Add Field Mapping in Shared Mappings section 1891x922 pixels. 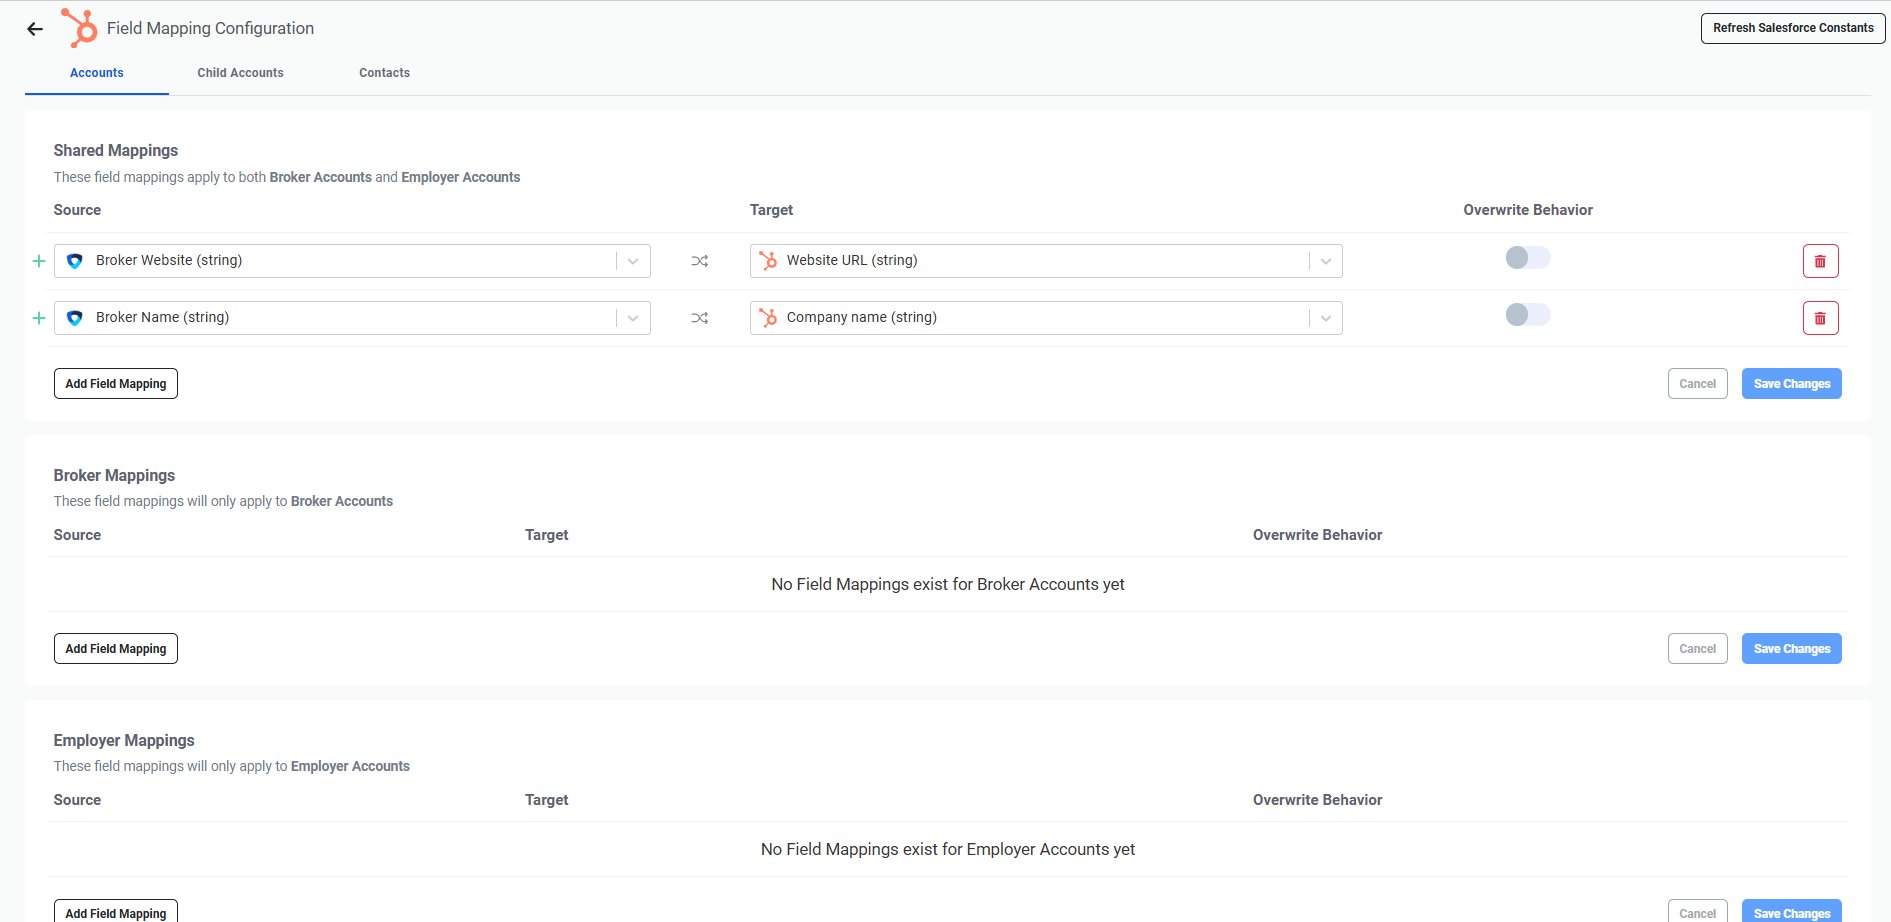[x=116, y=384]
